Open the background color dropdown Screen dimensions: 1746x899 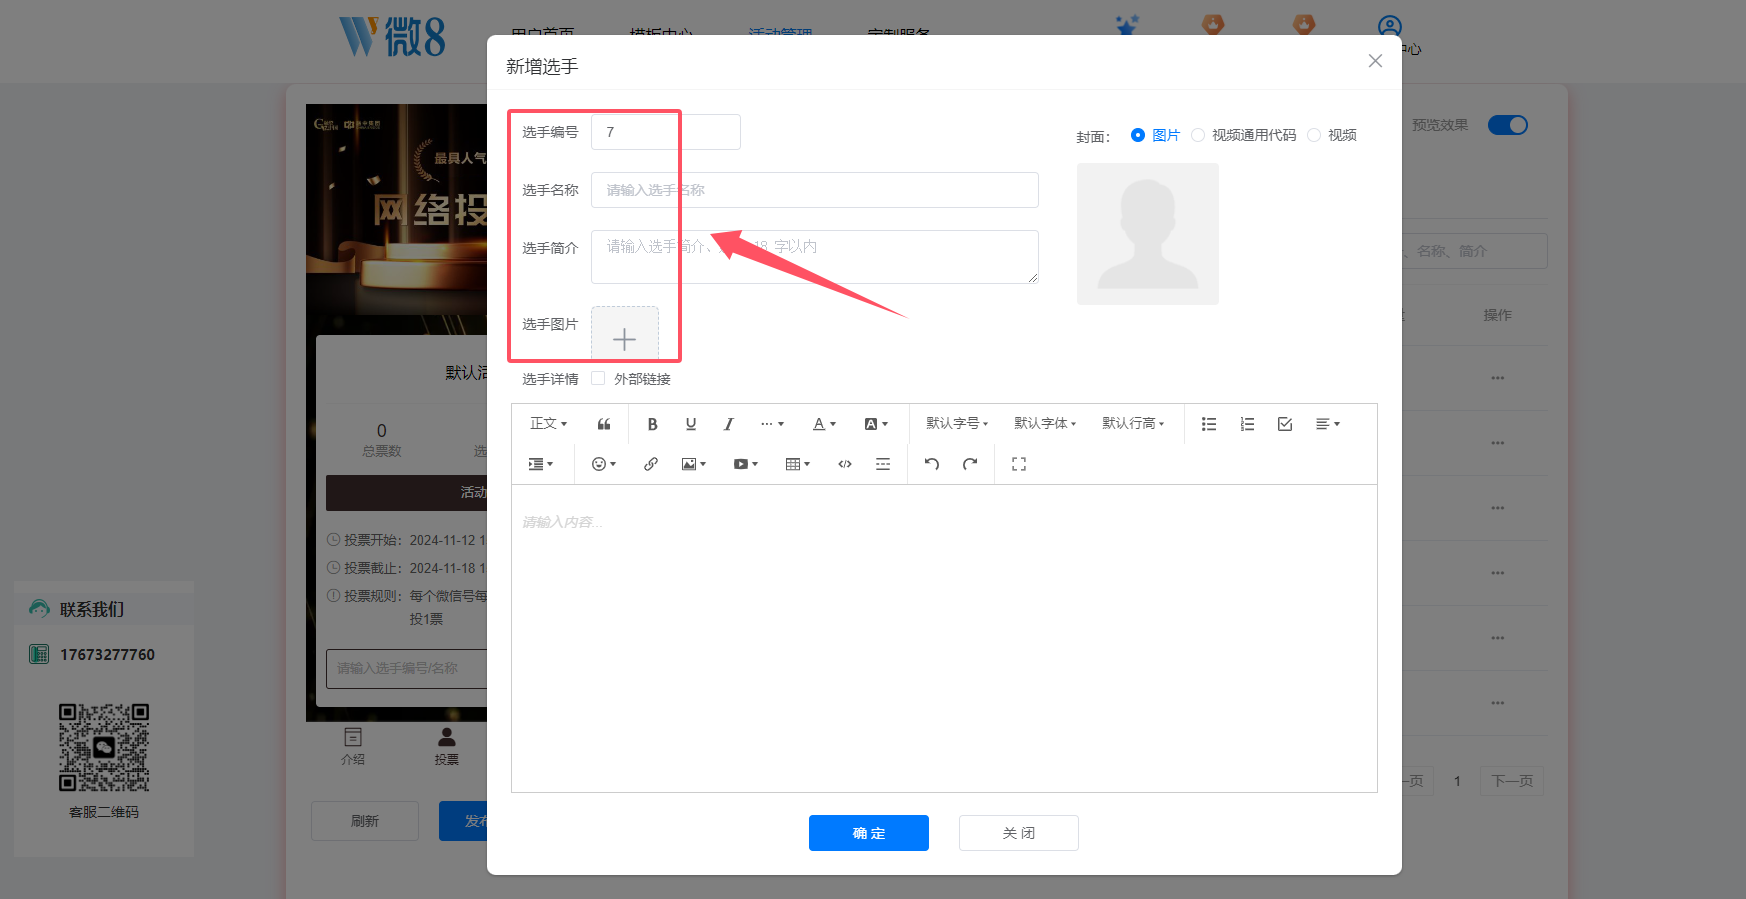[876, 424]
